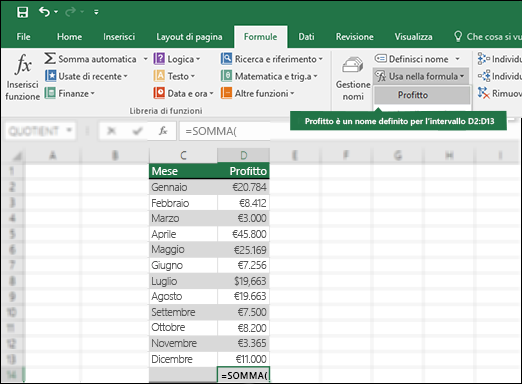Save the workbook using the floppy icon
Screen dimensions: 522x384
22,12
